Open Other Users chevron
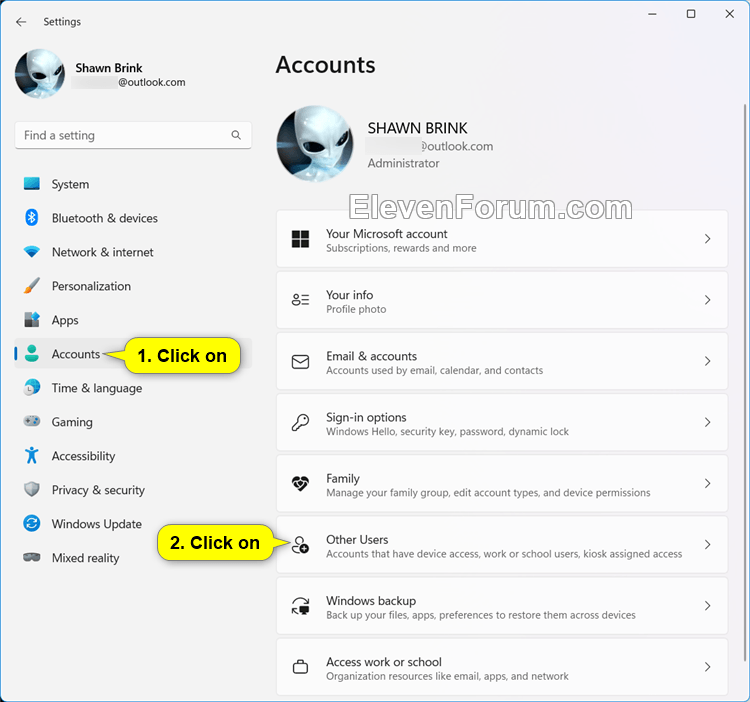This screenshot has height=702, width=750. pos(707,545)
